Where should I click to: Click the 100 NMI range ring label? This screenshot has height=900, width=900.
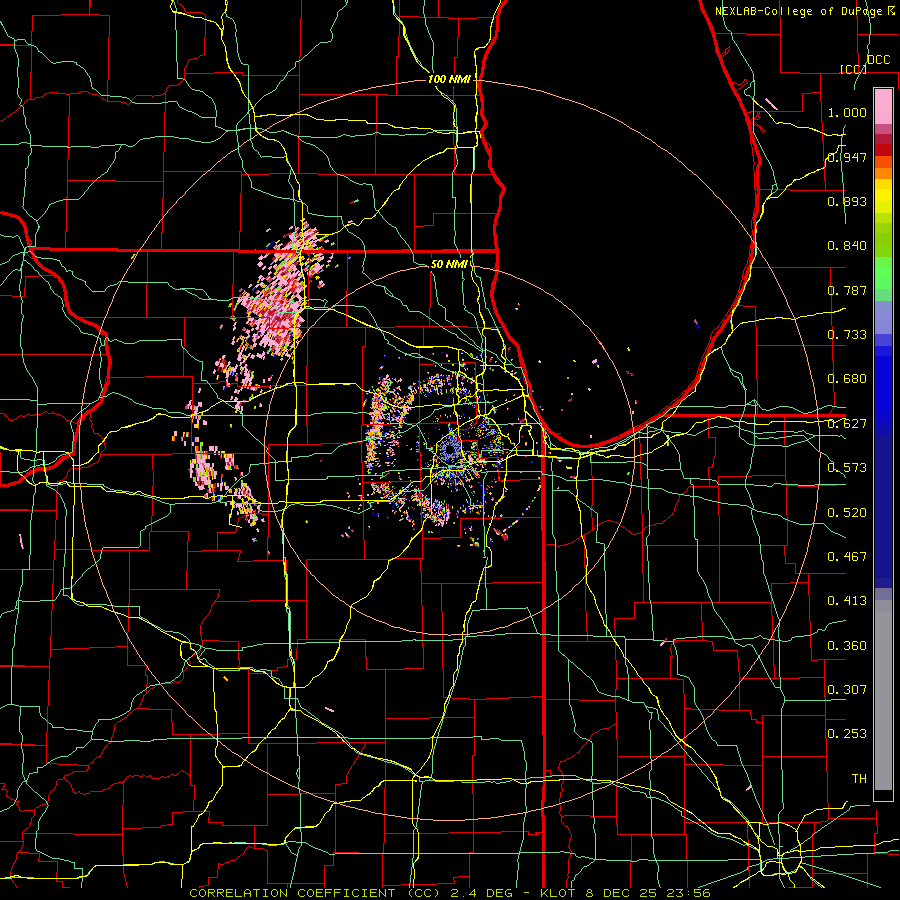[x=449, y=79]
